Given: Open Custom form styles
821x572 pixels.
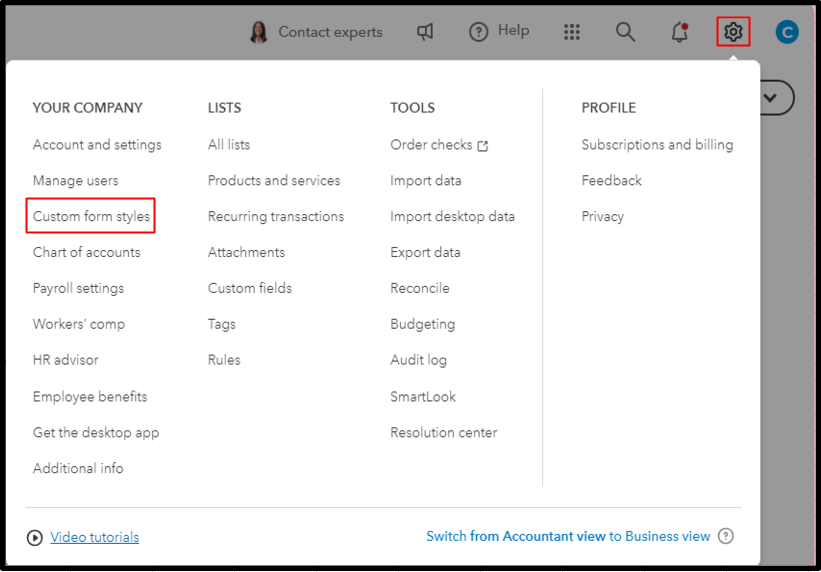Looking at the screenshot, I should click(x=91, y=216).
